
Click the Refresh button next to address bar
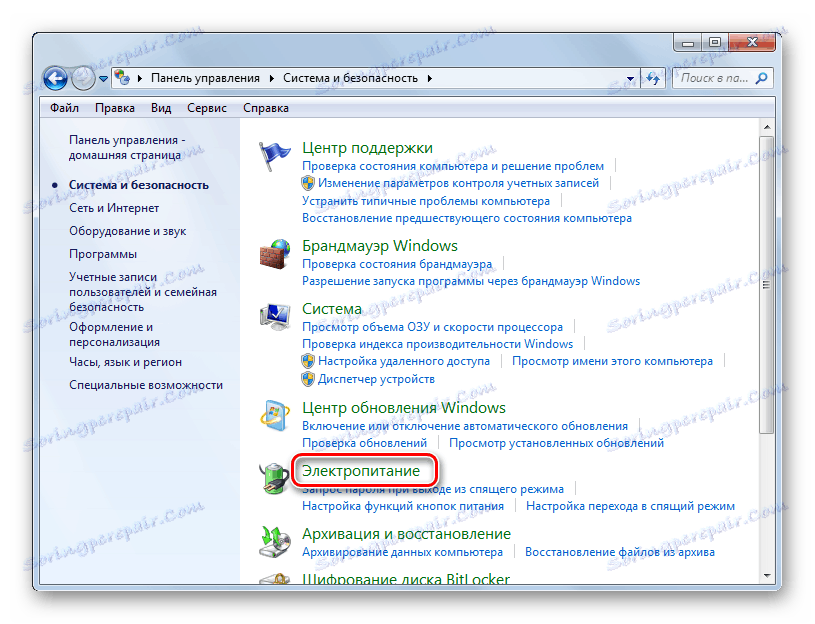[x=653, y=78]
